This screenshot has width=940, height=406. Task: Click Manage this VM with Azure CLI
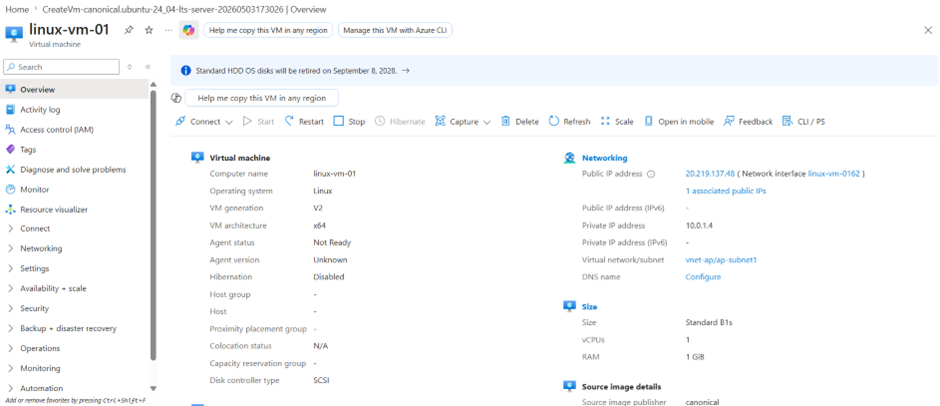pos(395,31)
